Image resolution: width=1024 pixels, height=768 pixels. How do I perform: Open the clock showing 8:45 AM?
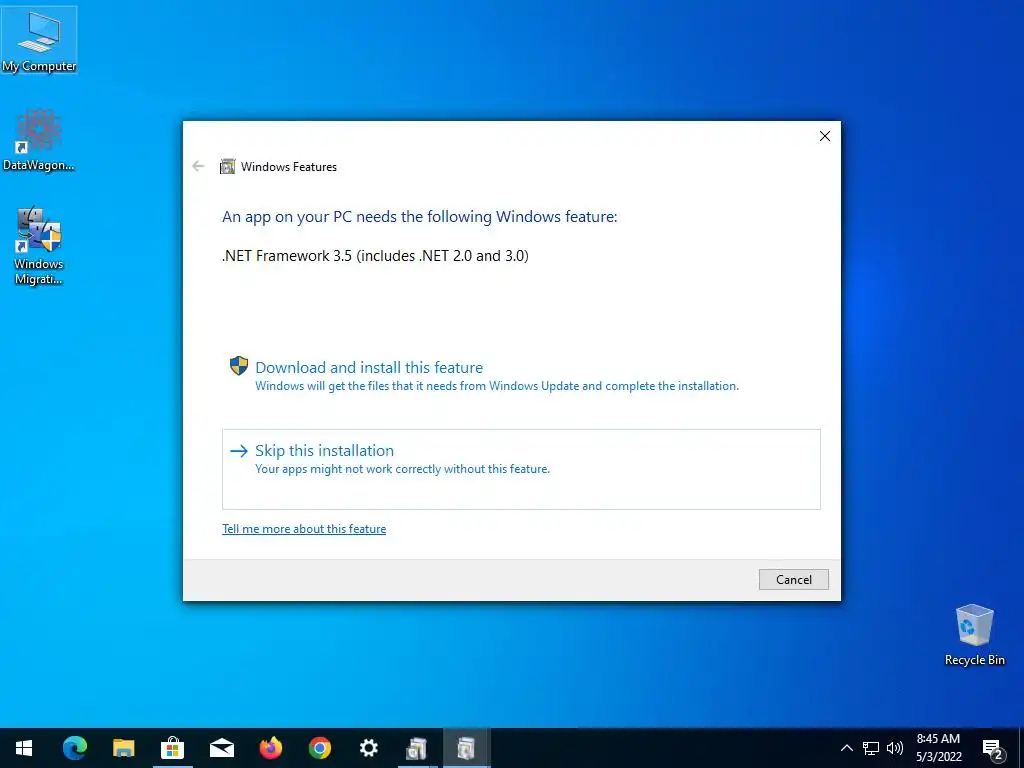(938, 748)
